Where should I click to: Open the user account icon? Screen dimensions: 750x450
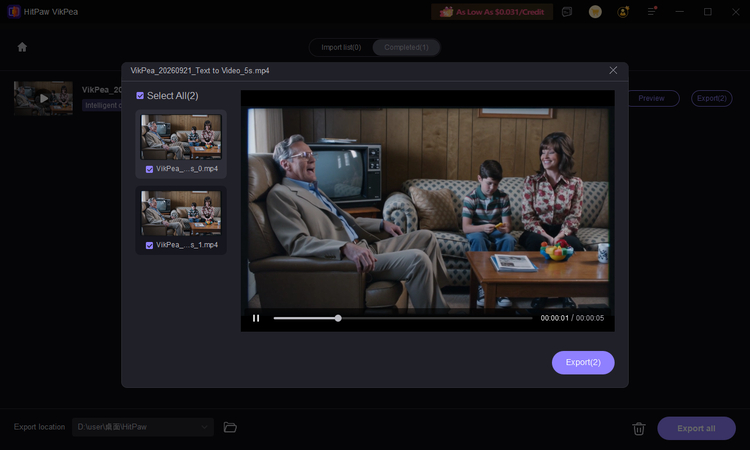pos(623,12)
